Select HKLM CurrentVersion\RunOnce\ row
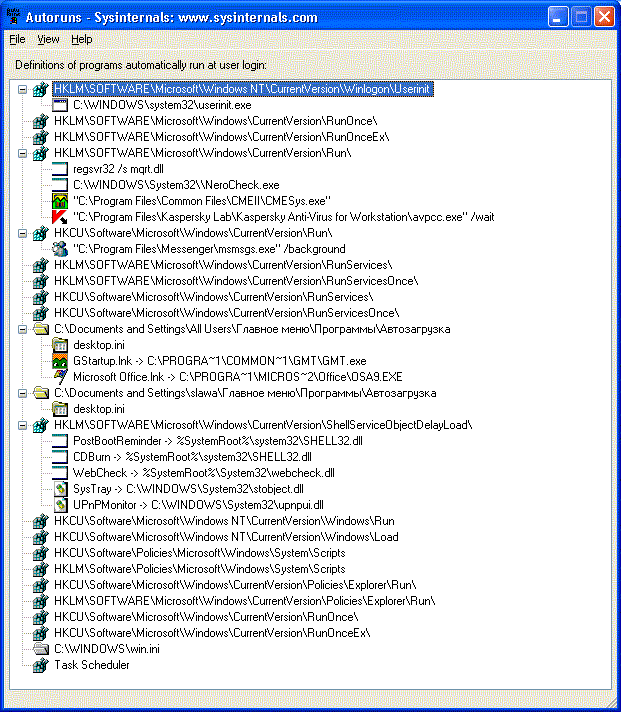 click(216, 121)
